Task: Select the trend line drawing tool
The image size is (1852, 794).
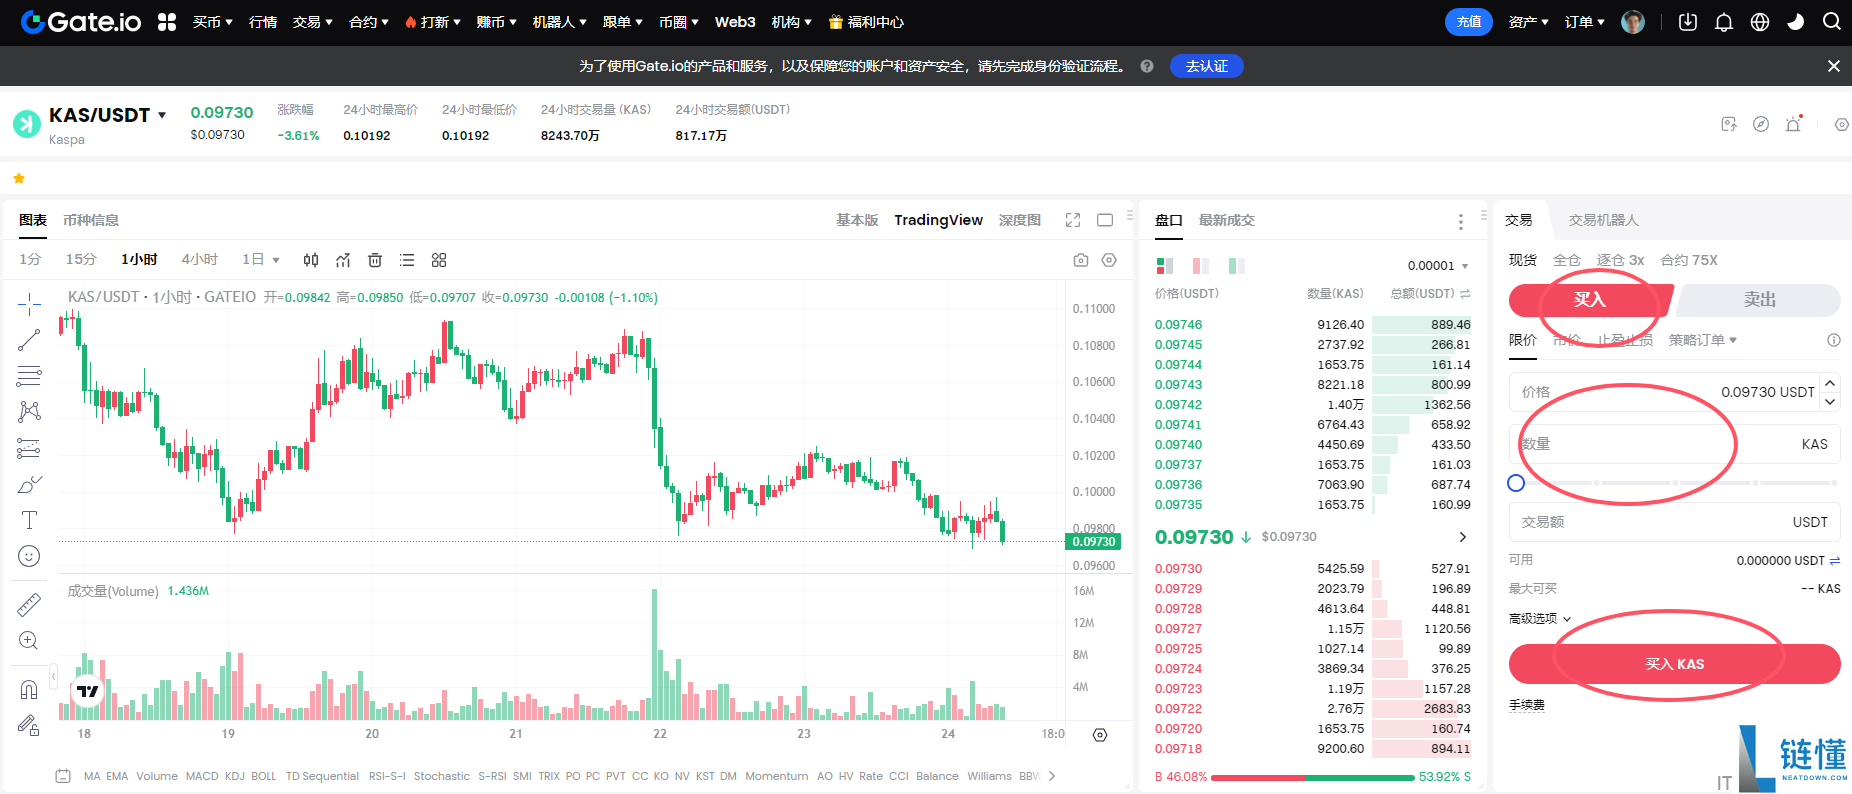Action: tap(29, 340)
